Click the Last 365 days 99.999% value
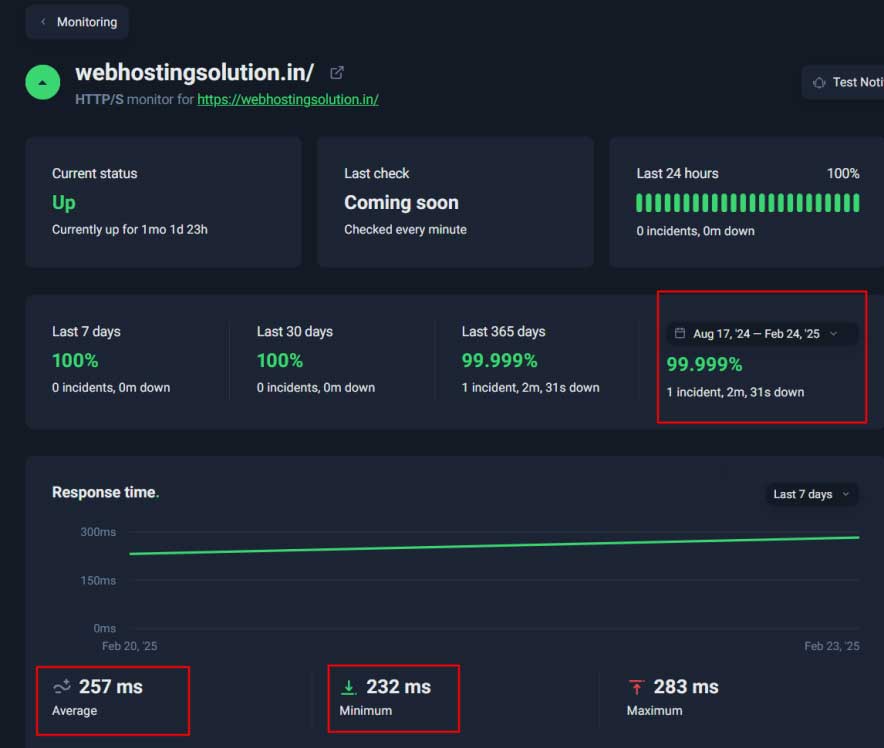Image resolution: width=884 pixels, height=748 pixels. click(x=500, y=361)
